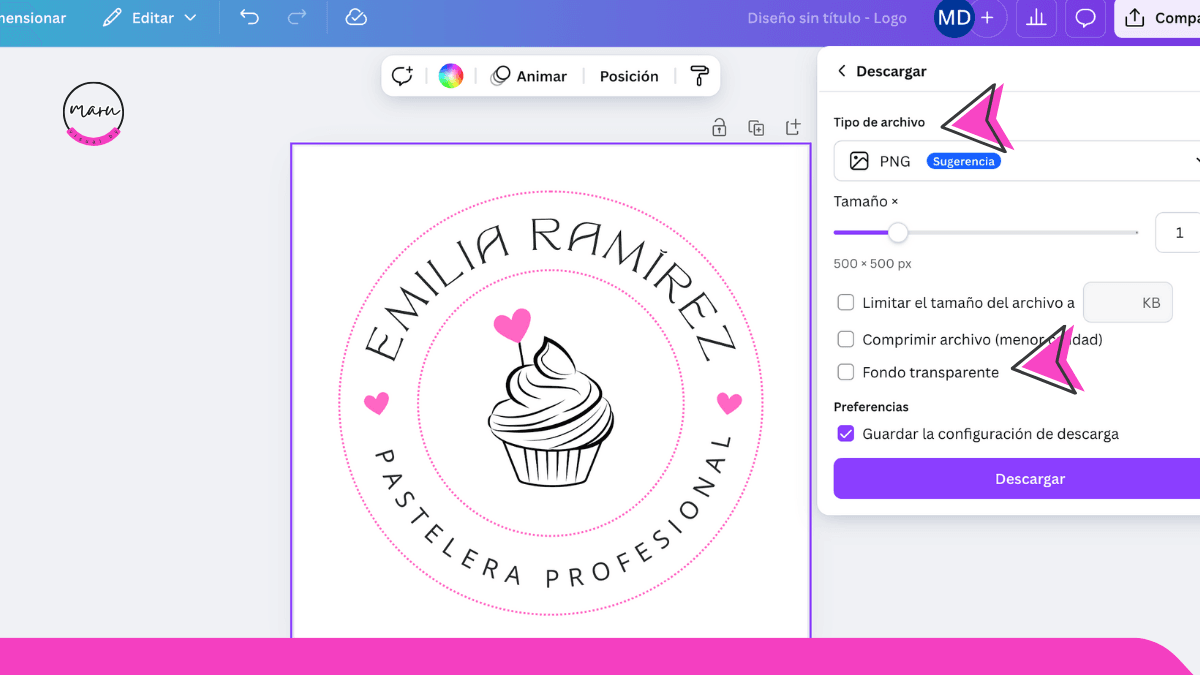Enable the Fondo transparente checkbox
Image resolution: width=1200 pixels, height=675 pixels.
(845, 372)
